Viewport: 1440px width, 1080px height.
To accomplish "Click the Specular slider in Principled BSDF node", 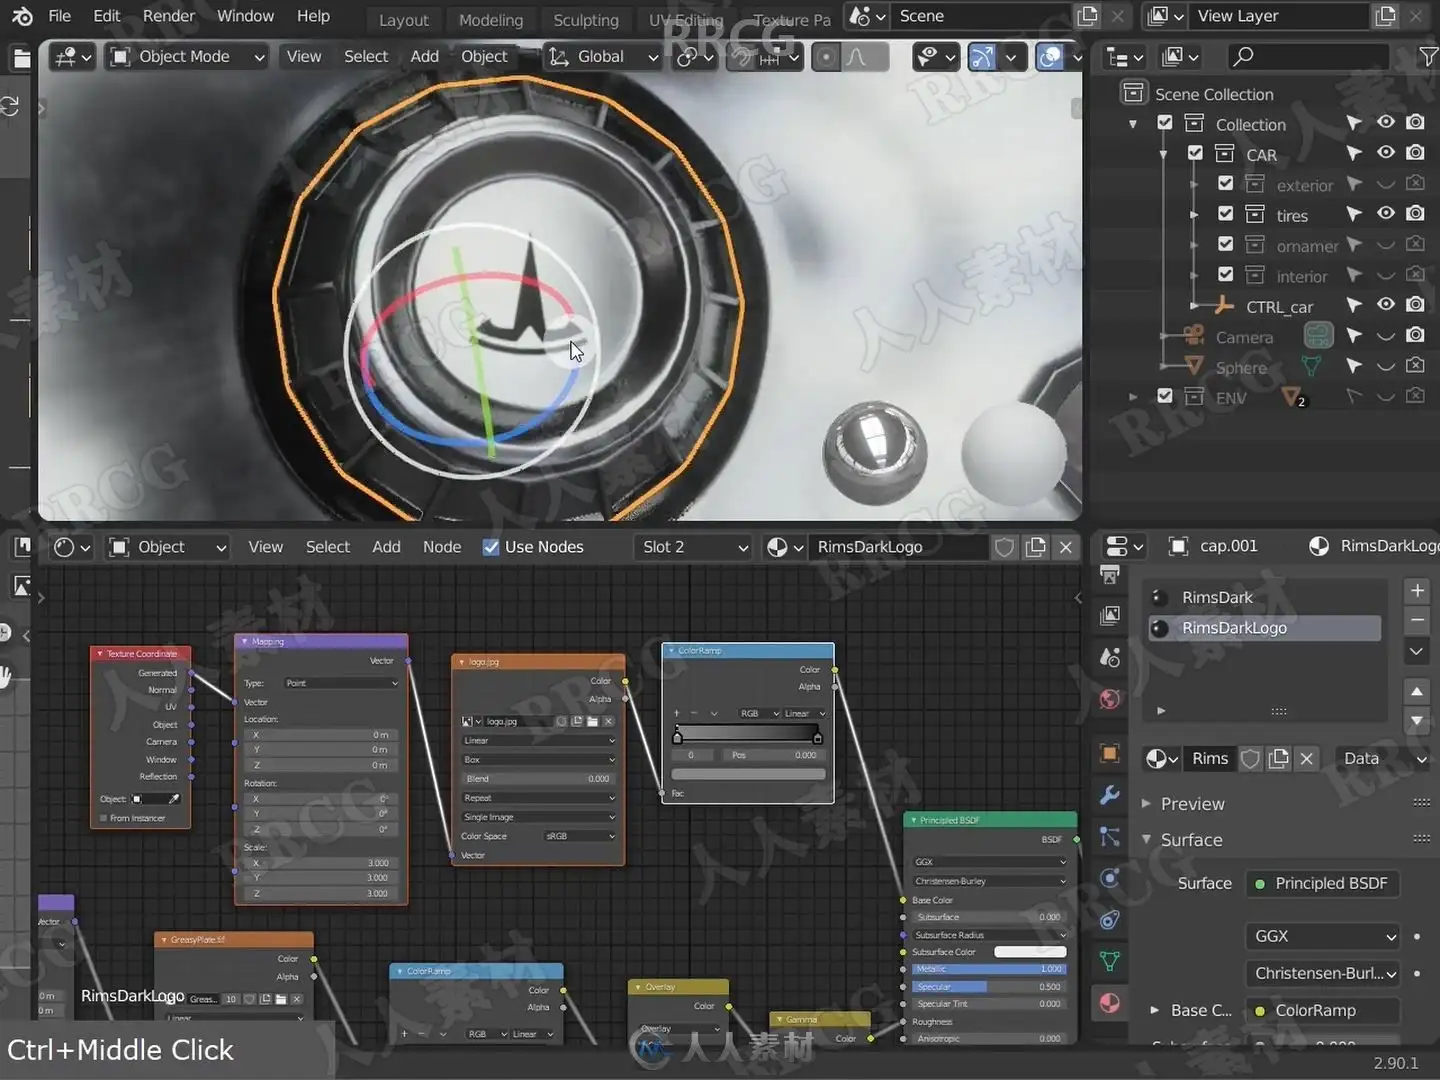I will [988, 987].
